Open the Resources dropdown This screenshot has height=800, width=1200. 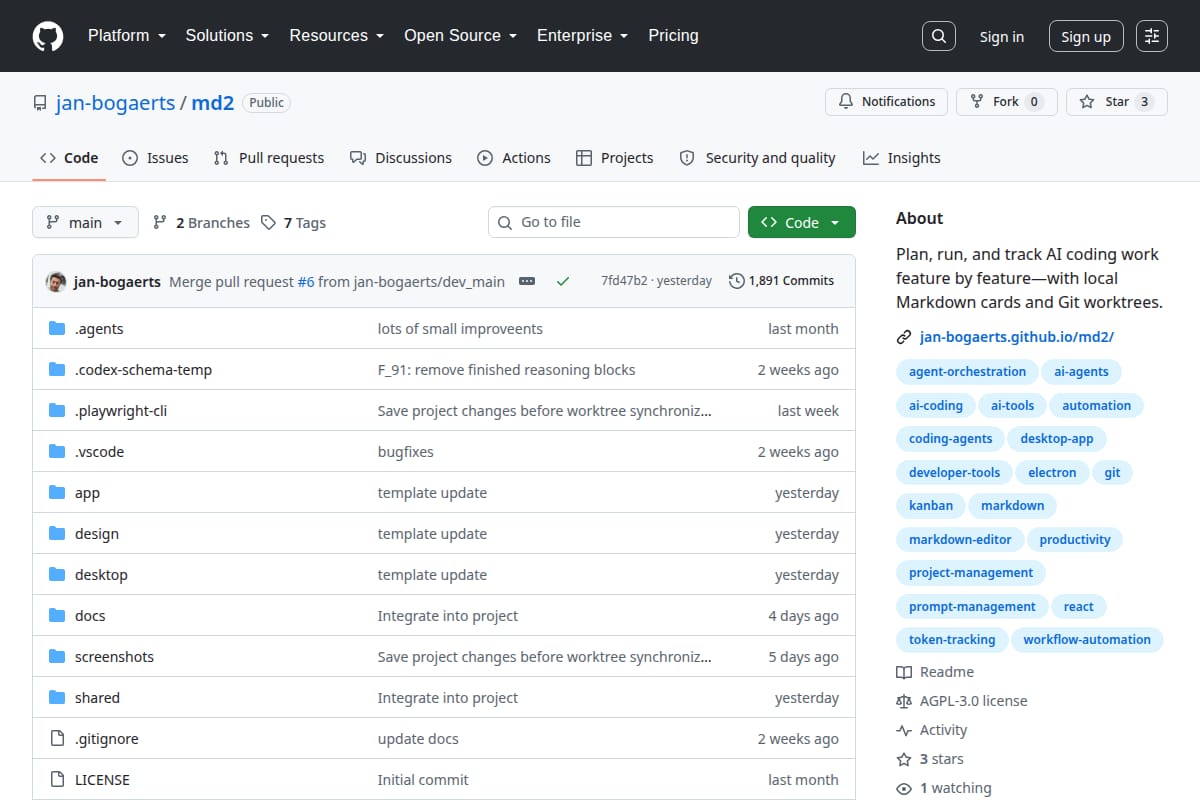tap(337, 35)
